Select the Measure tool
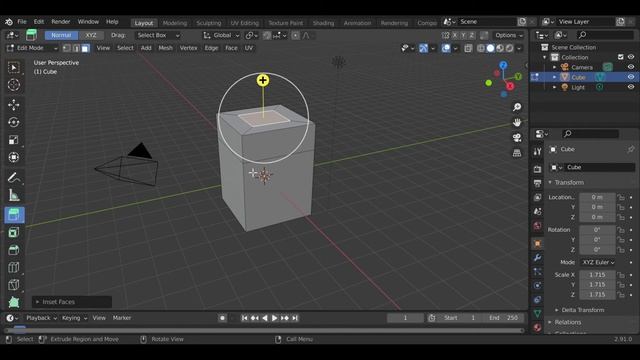 pos(14,195)
